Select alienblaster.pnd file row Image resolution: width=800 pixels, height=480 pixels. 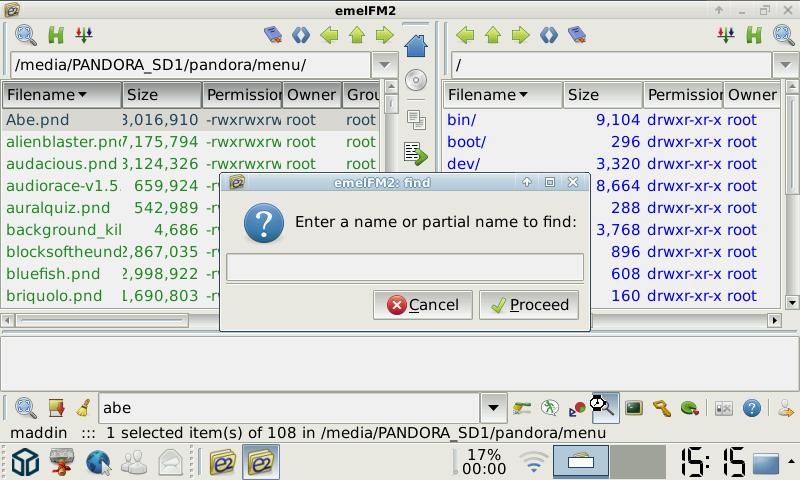(191, 142)
